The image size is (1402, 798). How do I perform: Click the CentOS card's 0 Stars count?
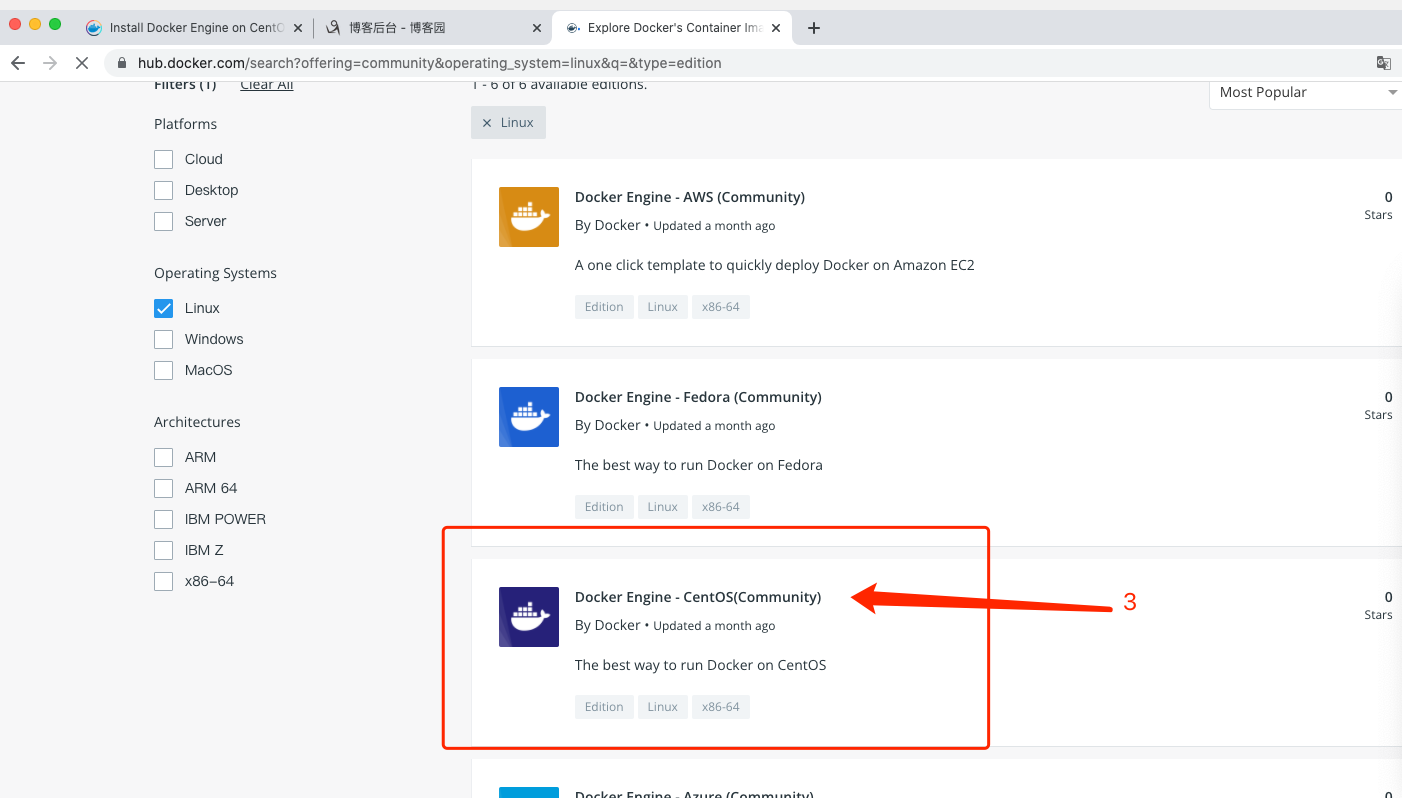coord(1378,606)
